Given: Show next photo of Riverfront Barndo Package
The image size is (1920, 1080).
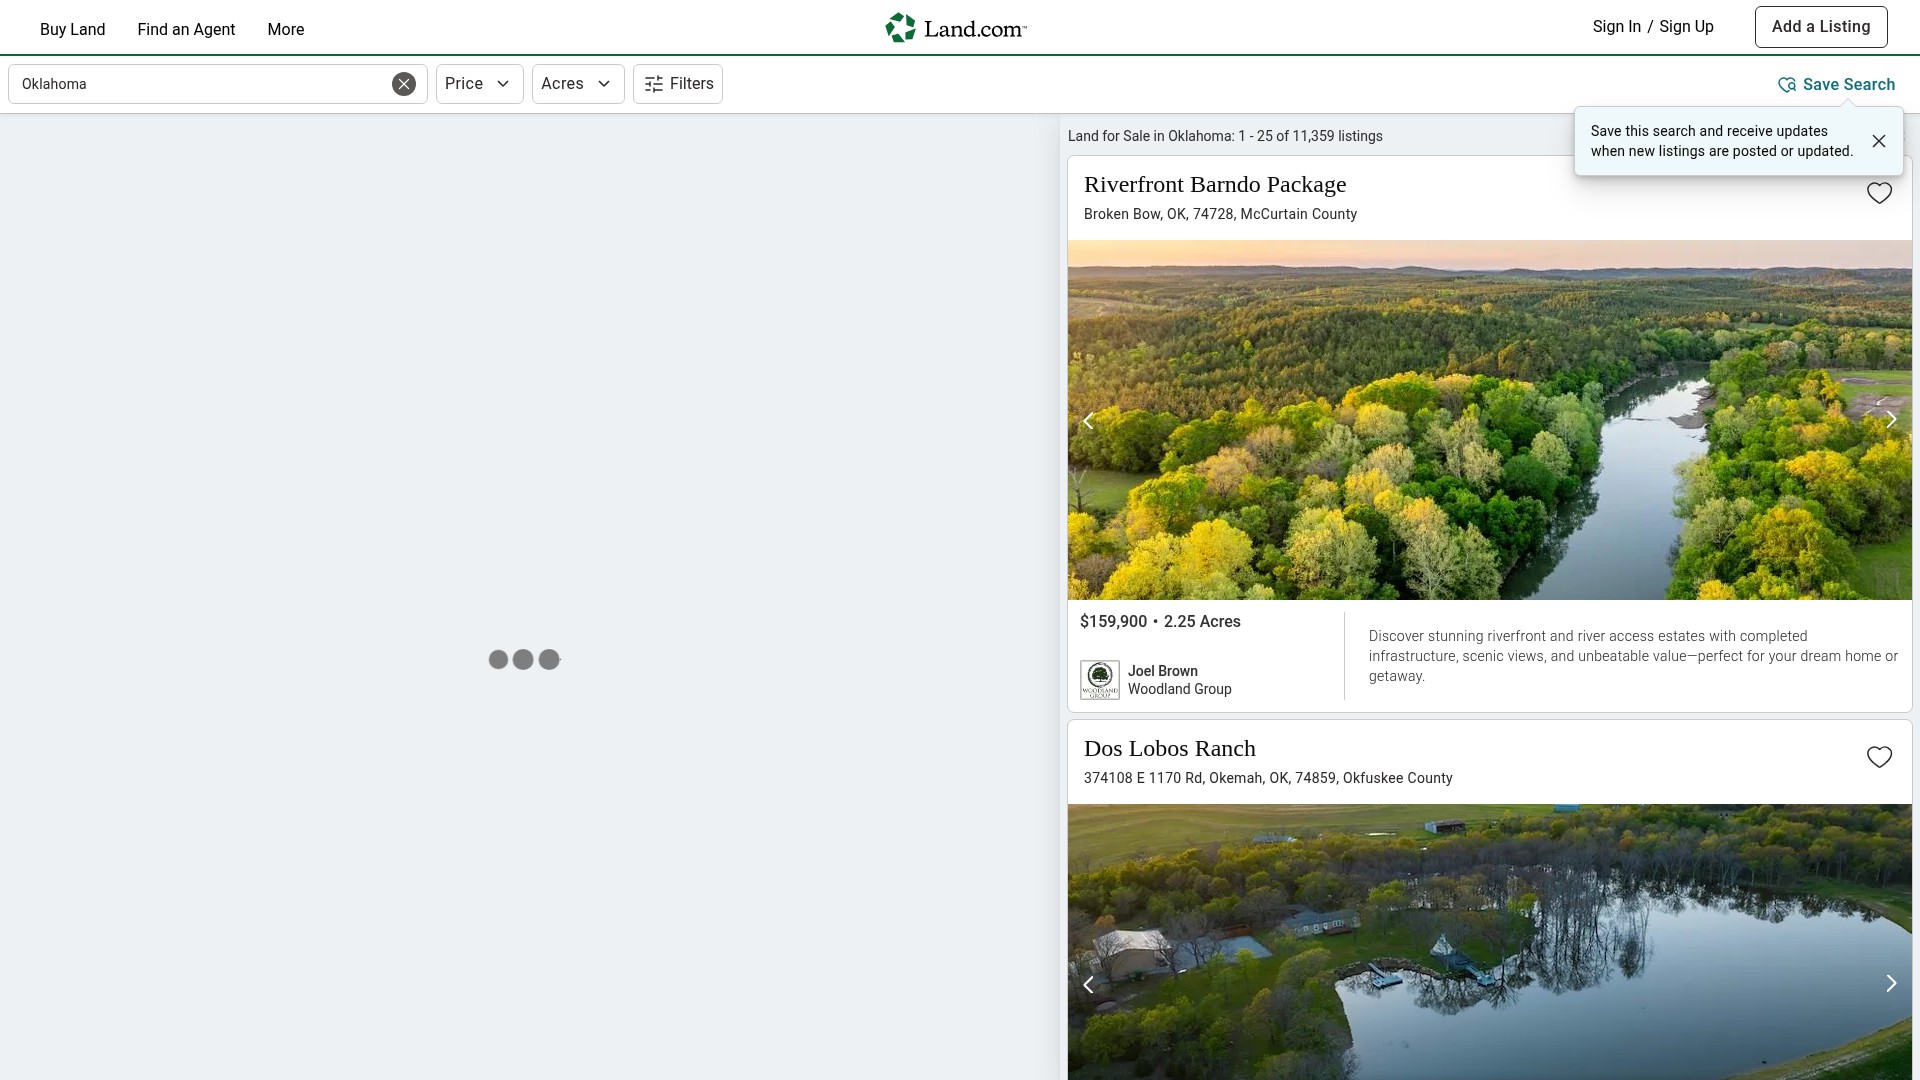Looking at the screenshot, I should [1891, 420].
